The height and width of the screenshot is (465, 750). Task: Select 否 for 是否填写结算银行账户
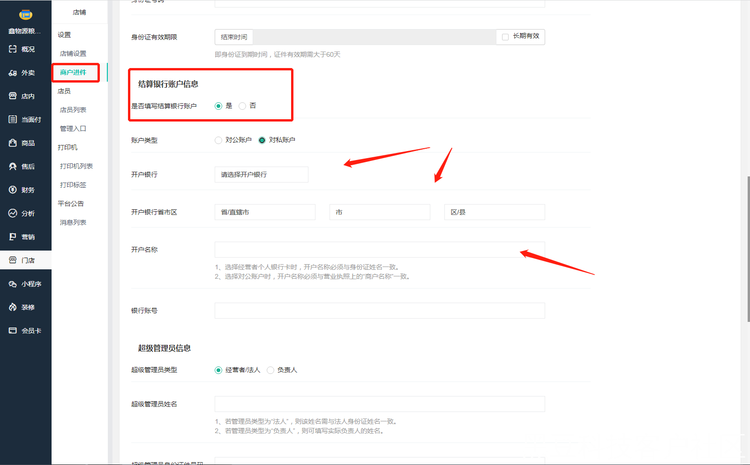243,106
